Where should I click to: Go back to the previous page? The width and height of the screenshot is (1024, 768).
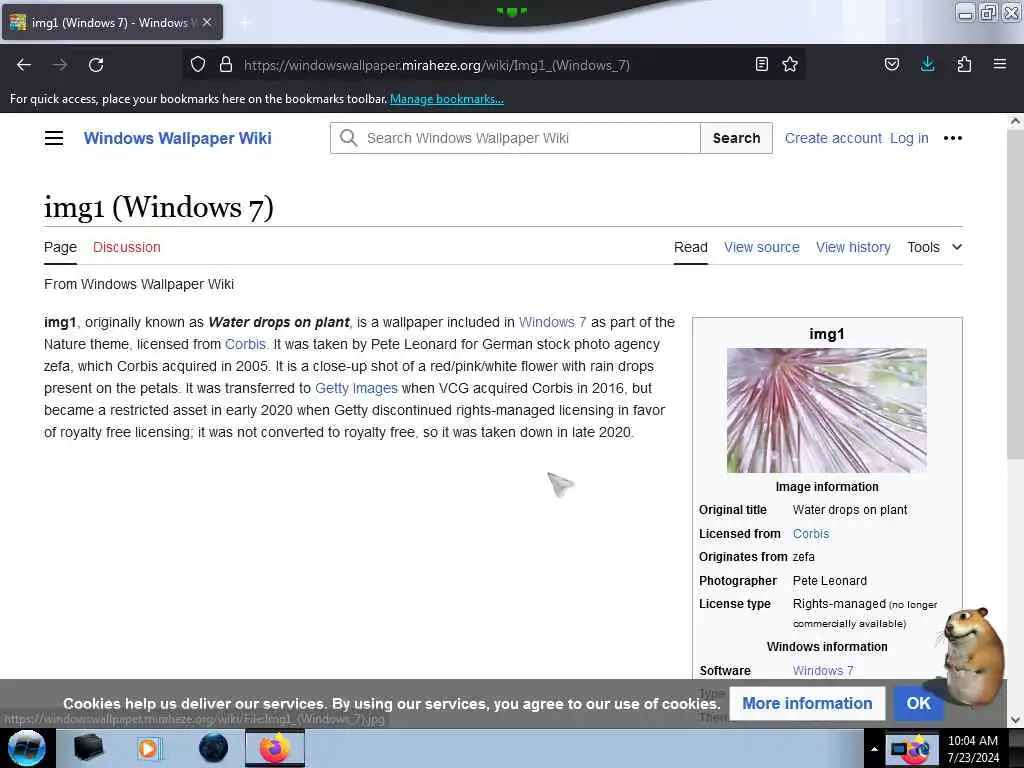(24, 65)
